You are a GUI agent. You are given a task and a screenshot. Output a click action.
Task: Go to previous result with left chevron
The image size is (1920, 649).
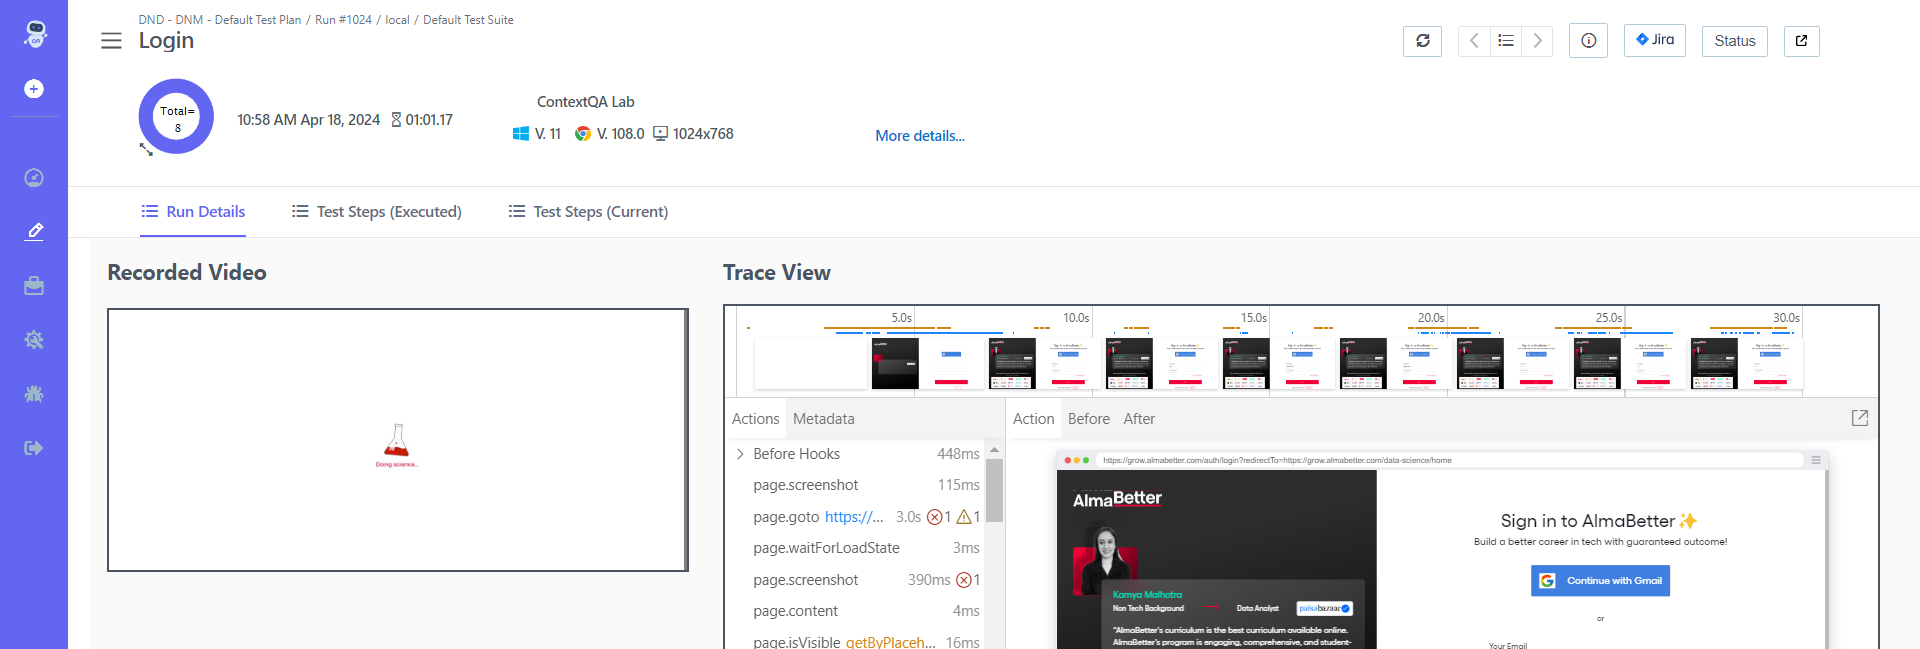1474,41
